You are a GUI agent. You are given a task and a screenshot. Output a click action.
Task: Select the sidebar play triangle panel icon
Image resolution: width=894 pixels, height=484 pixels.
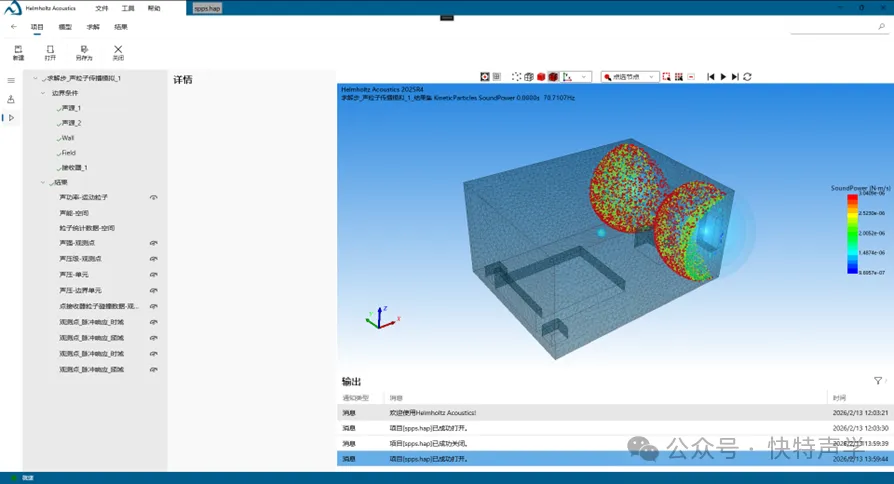click(11, 117)
